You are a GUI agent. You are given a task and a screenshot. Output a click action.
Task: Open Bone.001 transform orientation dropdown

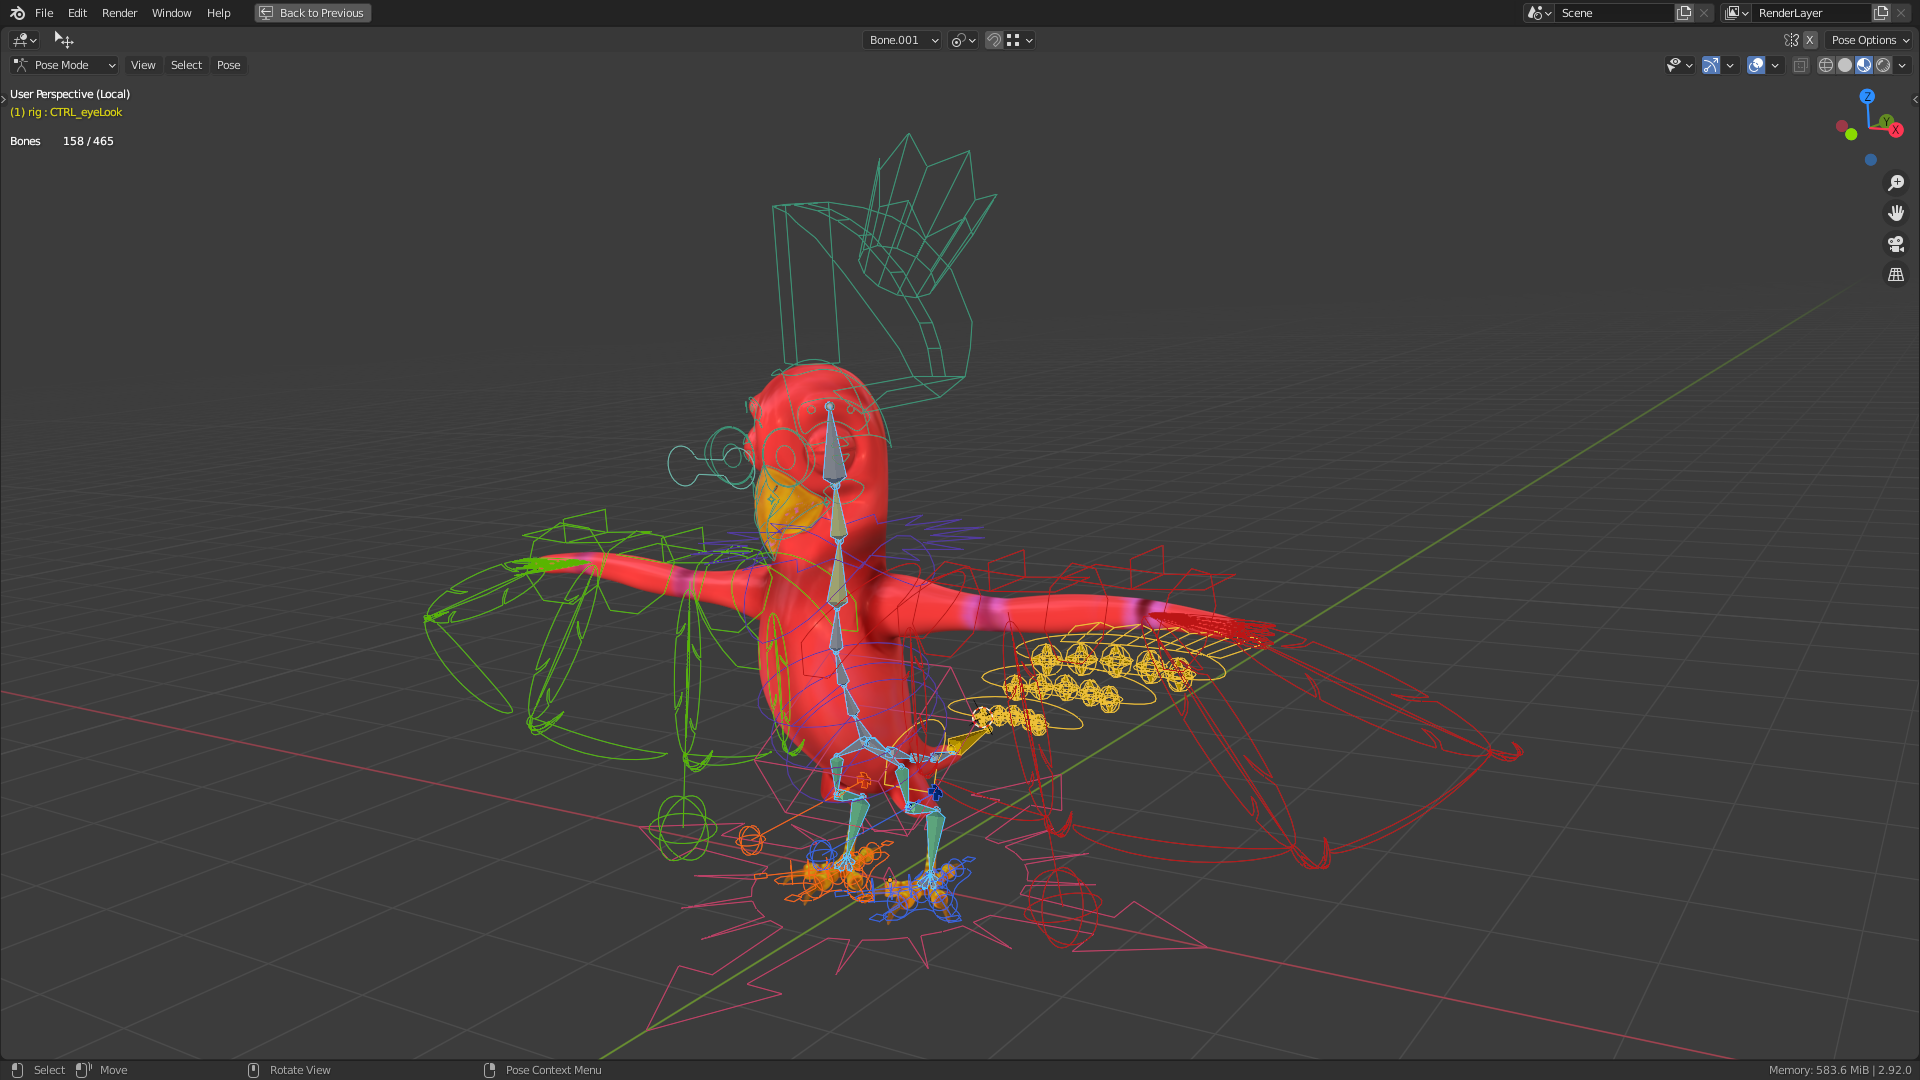(x=902, y=40)
